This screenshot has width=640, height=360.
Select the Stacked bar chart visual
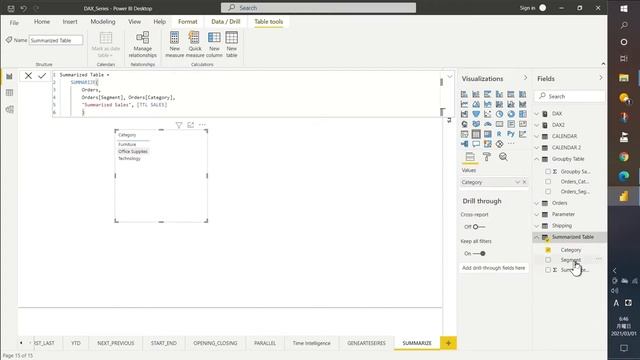click(x=464, y=94)
